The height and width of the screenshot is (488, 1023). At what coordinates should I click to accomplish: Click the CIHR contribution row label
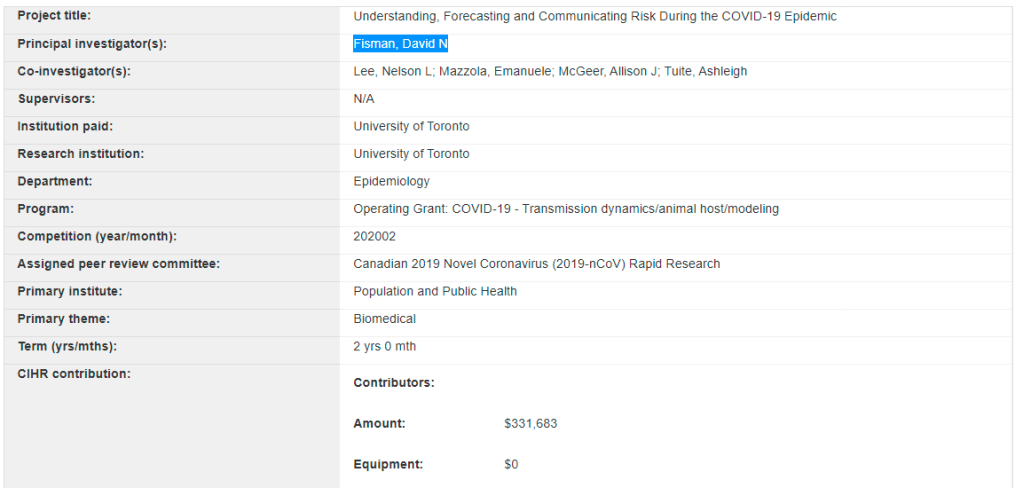74,374
